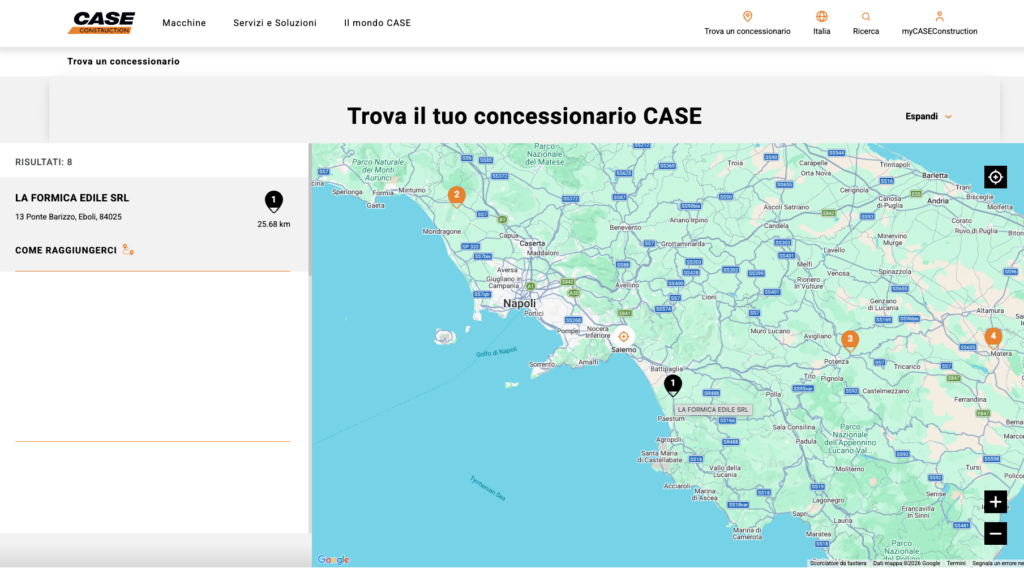Viewport: 1024px width, 581px height.
Task: Click the CASE Construction logo
Action: [102, 23]
